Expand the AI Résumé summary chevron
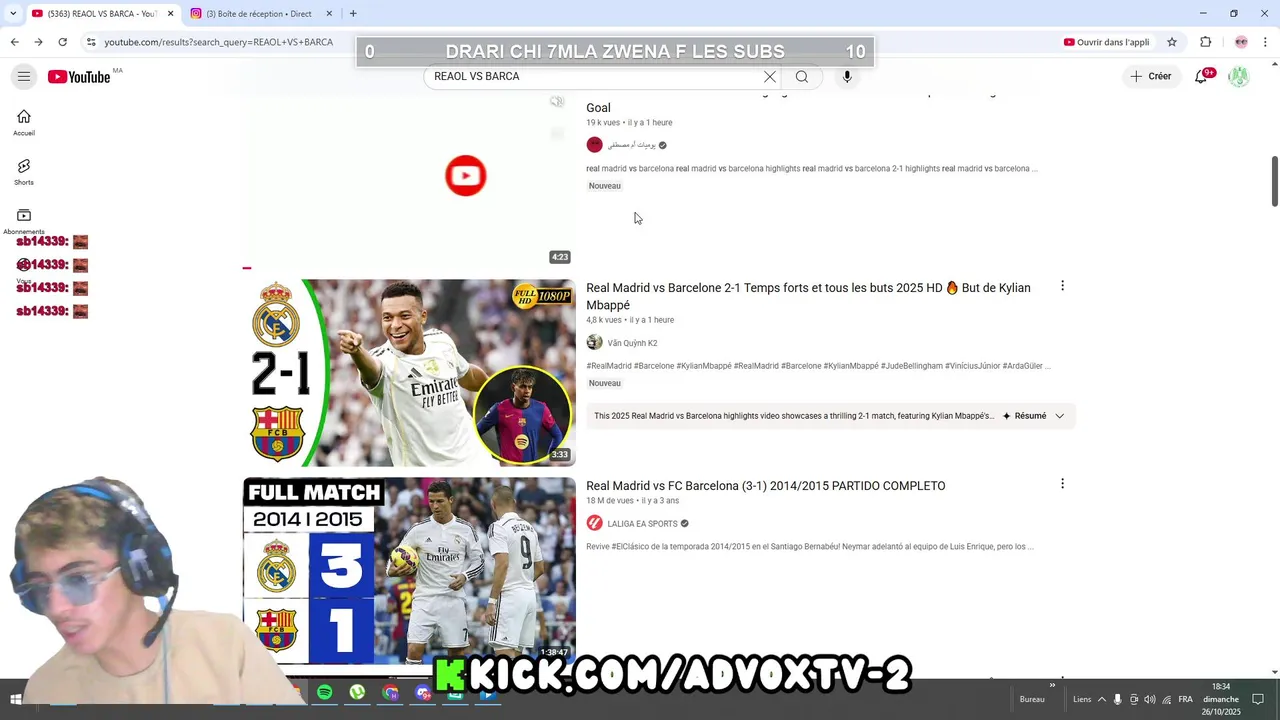The height and width of the screenshot is (720, 1280). tap(1059, 416)
